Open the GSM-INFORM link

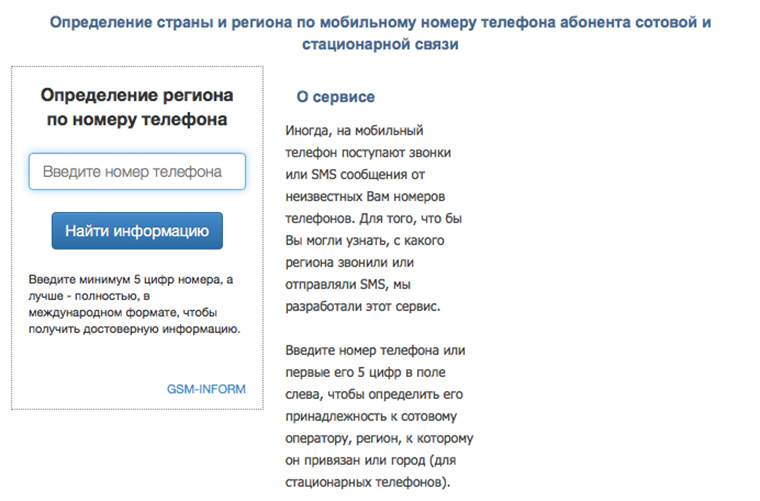(x=206, y=389)
